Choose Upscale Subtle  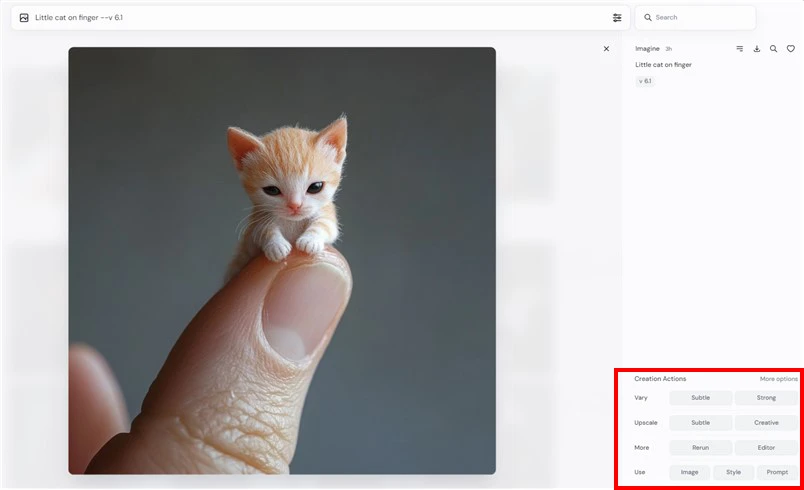tap(700, 423)
